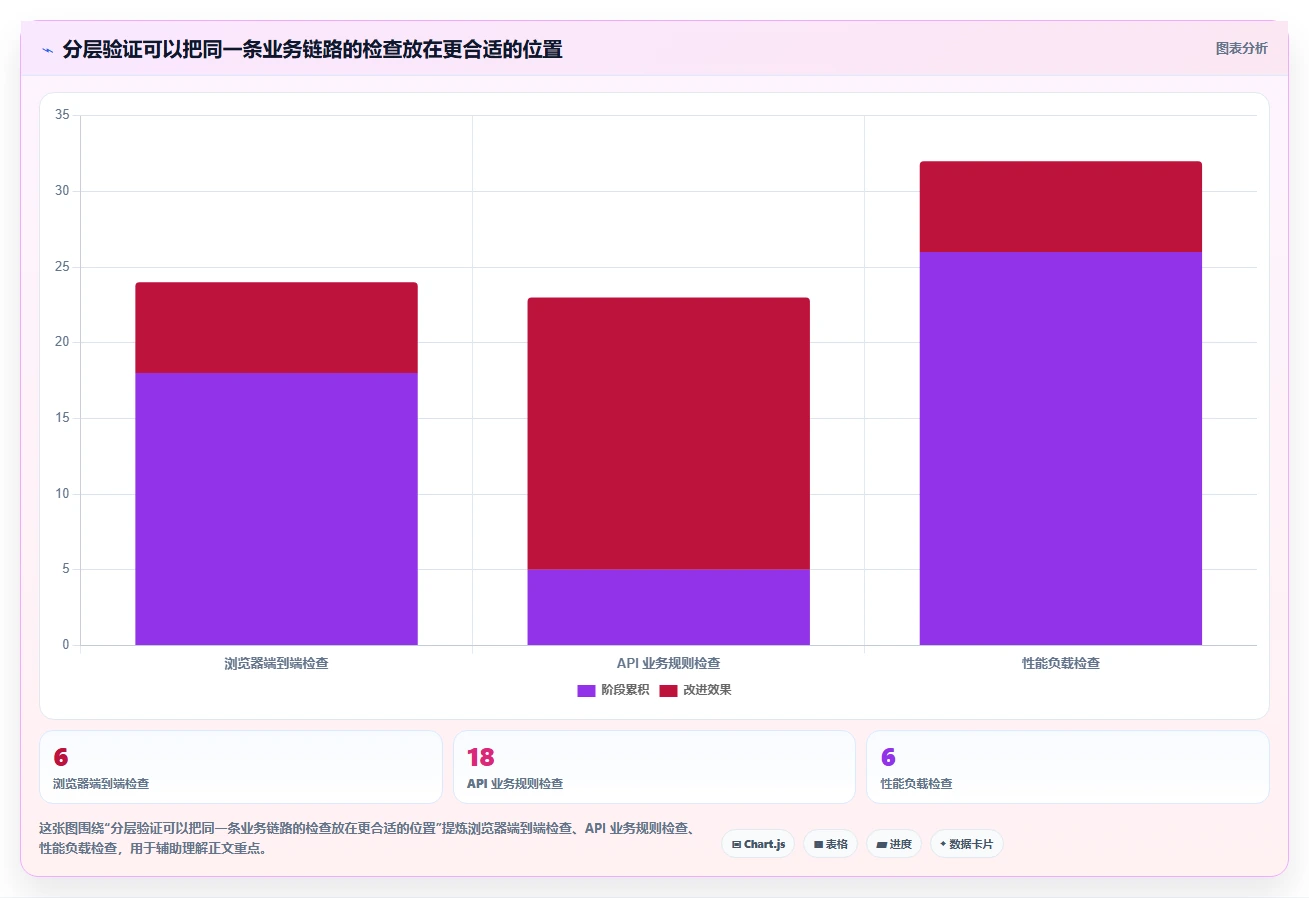Click the purple segment of 浏览器端到端检查 bar
This screenshot has height=898, width=1309.
(276, 509)
